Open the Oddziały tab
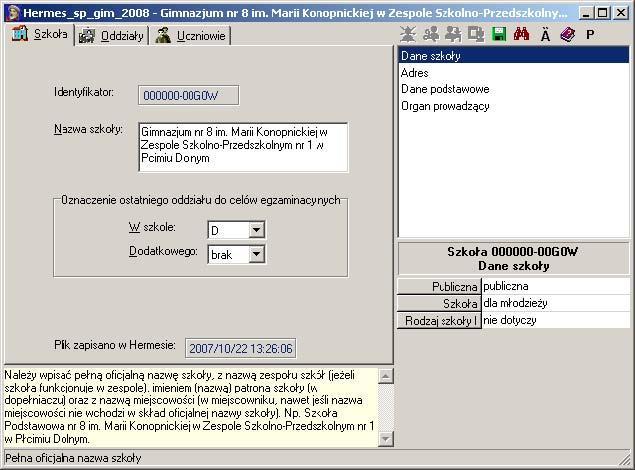635x470 pixels. [111, 36]
